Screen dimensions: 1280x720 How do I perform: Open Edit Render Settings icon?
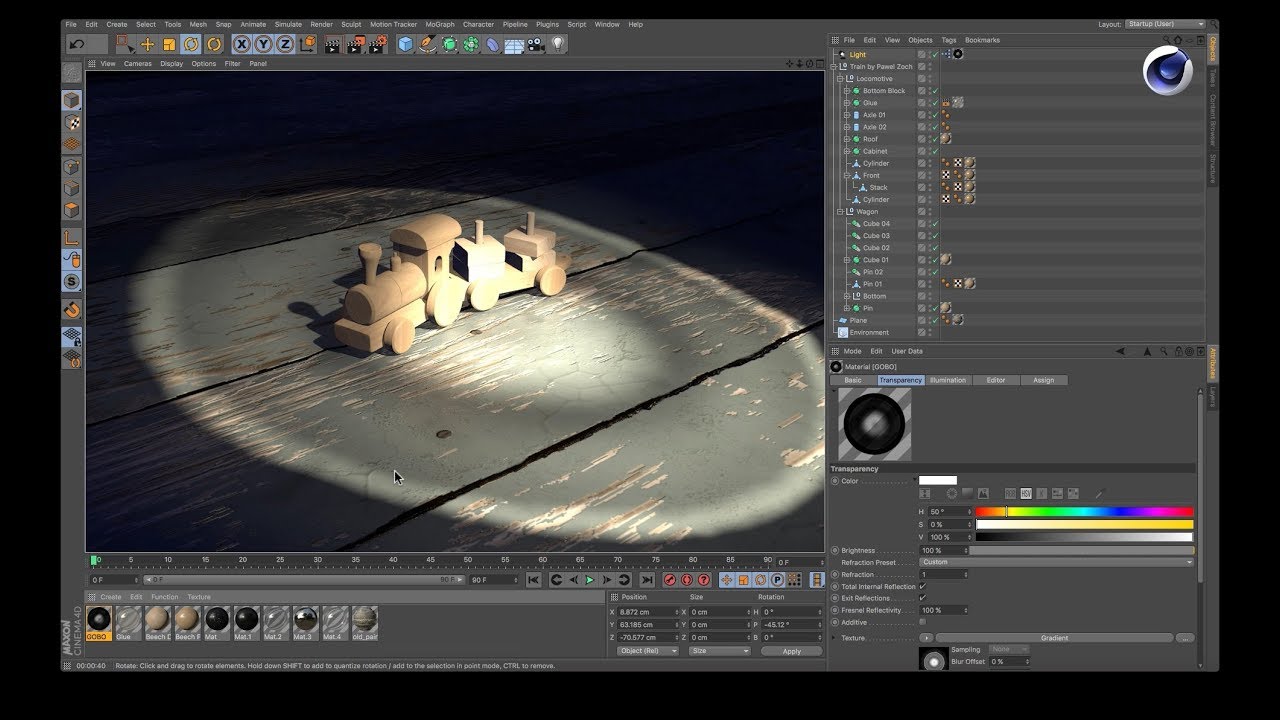[x=378, y=44]
